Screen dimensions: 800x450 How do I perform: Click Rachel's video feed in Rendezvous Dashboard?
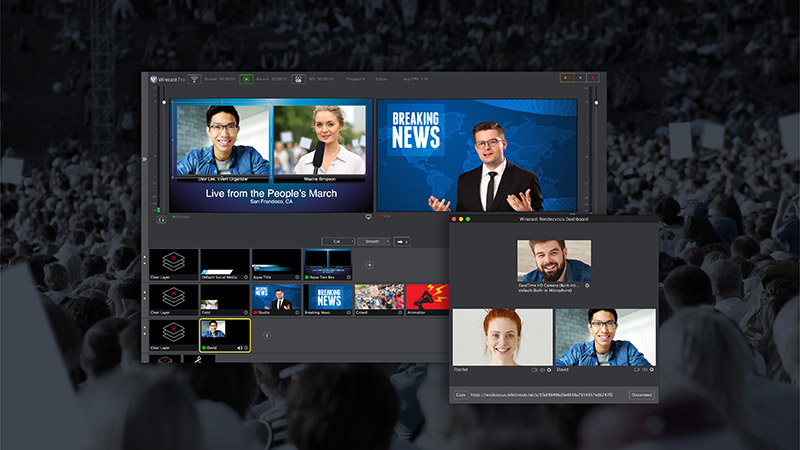(503, 337)
